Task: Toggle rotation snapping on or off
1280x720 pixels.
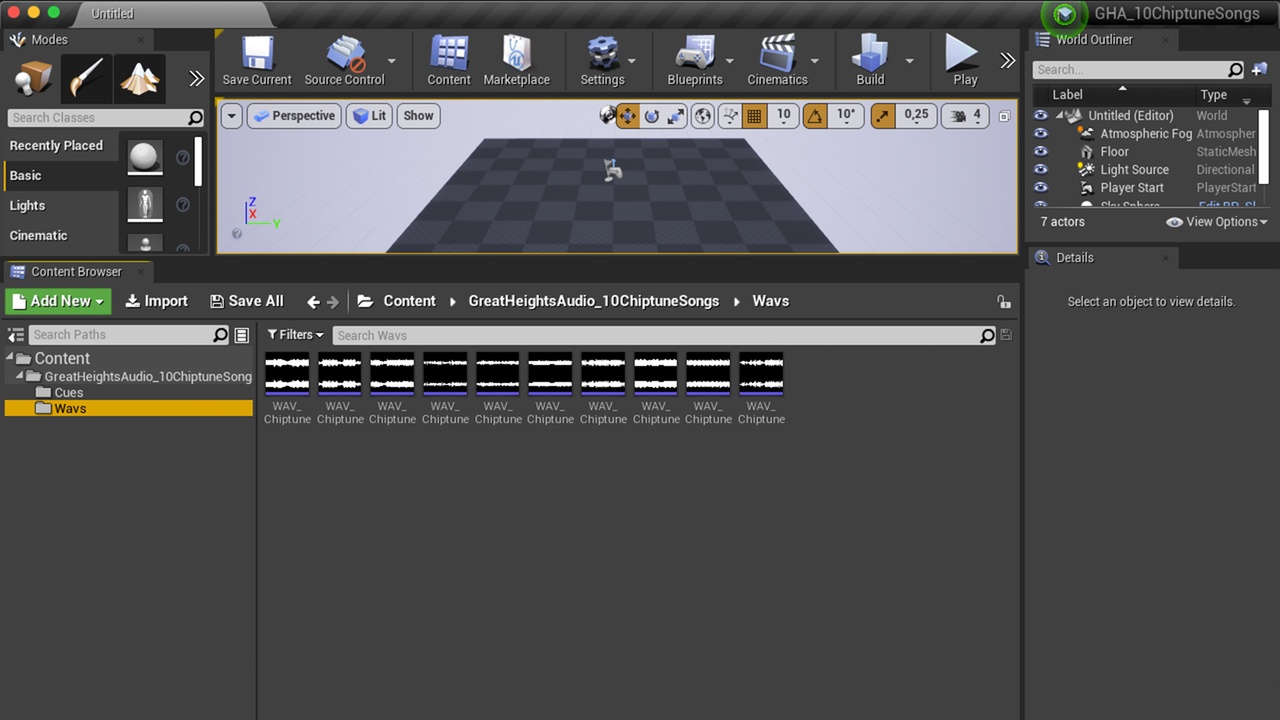Action: (815, 116)
